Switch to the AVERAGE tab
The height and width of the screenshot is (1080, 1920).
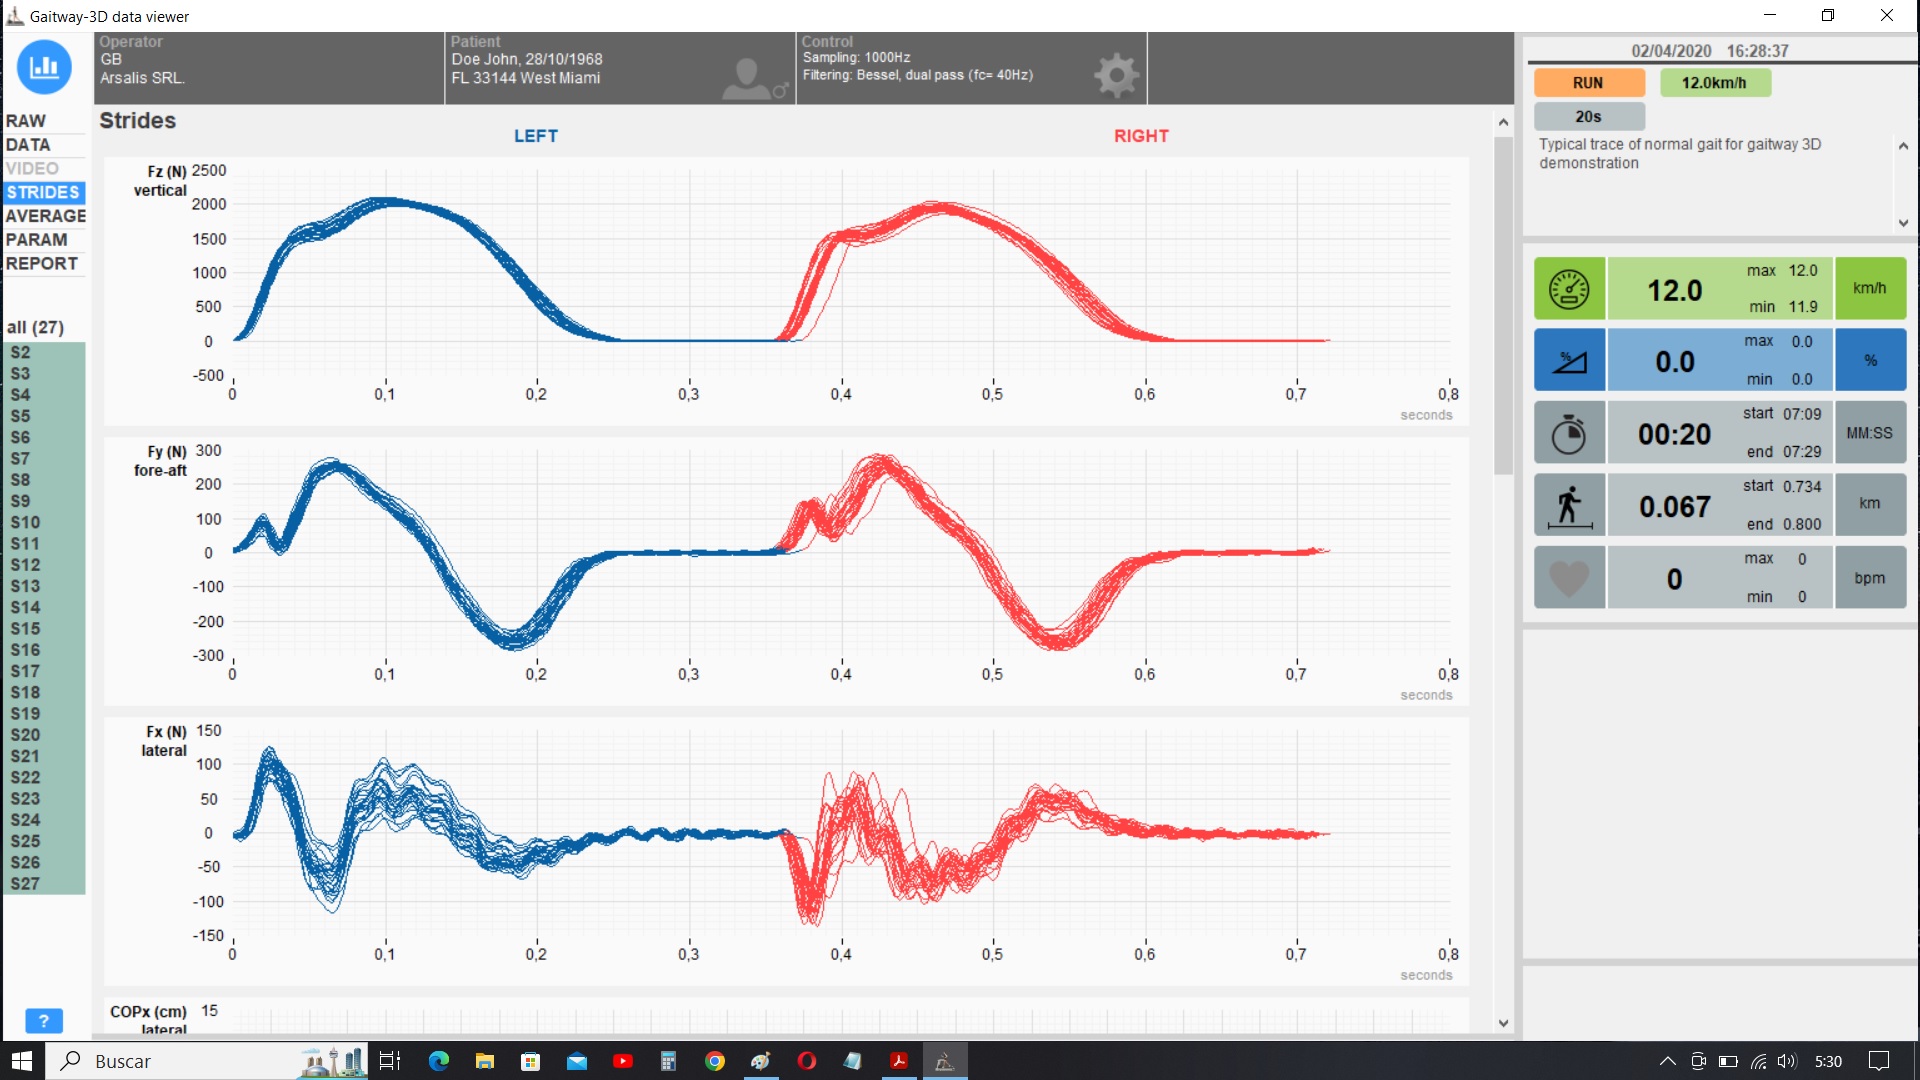coord(45,216)
